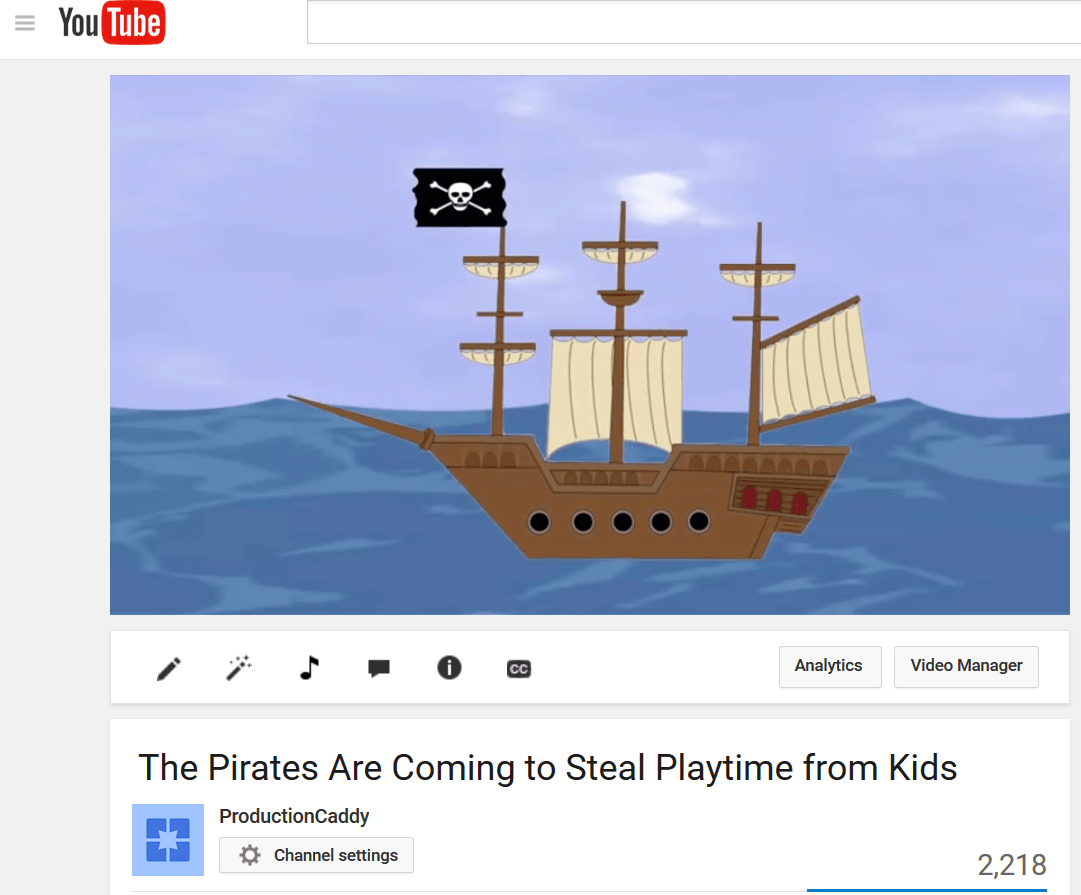The width and height of the screenshot is (1081, 895).
Task: Click the video title about pirates
Action: coord(548,768)
